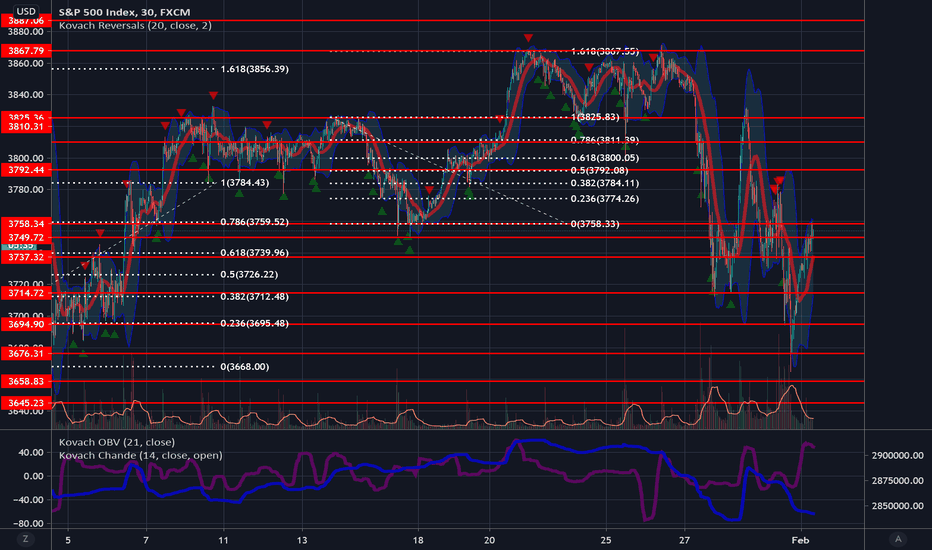Select Fibonacci level 0.5(3792.08)

pyautogui.click(x=600, y=171)
